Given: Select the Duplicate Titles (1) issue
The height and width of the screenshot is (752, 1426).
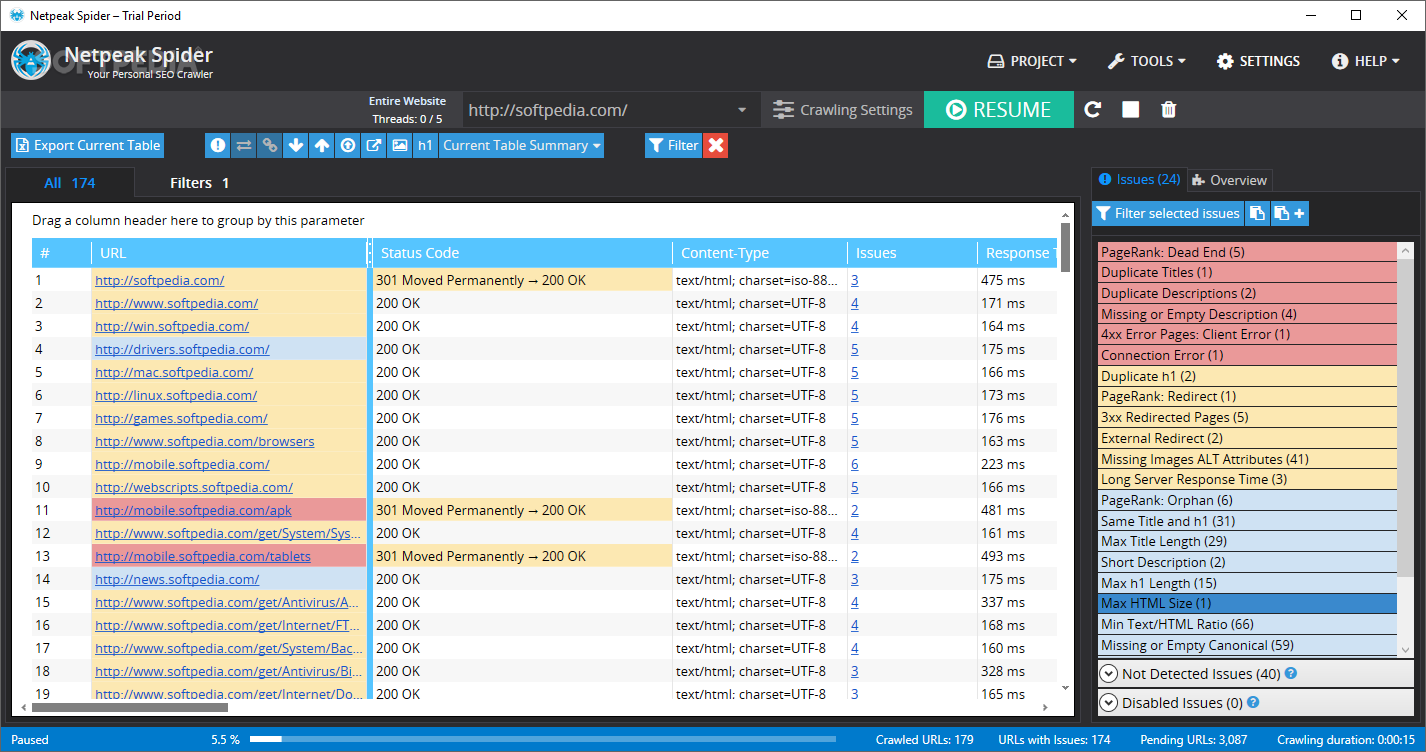Looking at the screenshot, I should (1246, 273).
